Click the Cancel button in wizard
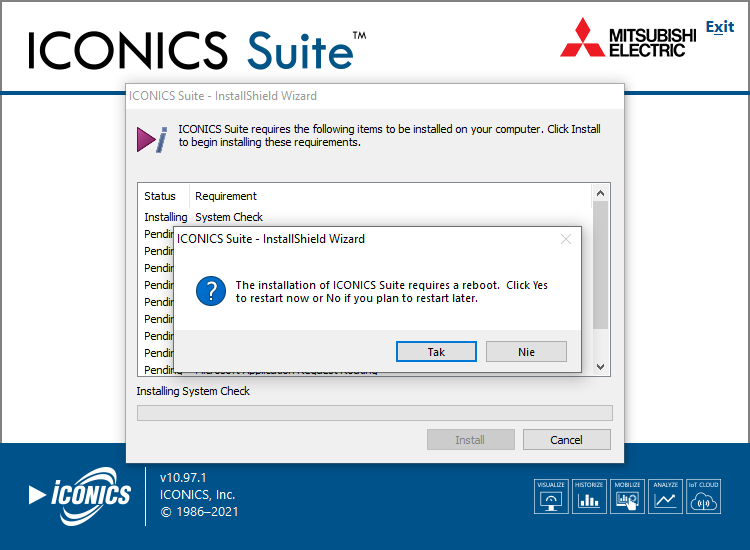The height and width of the screenshot is (550, 750). pos(566,440)
